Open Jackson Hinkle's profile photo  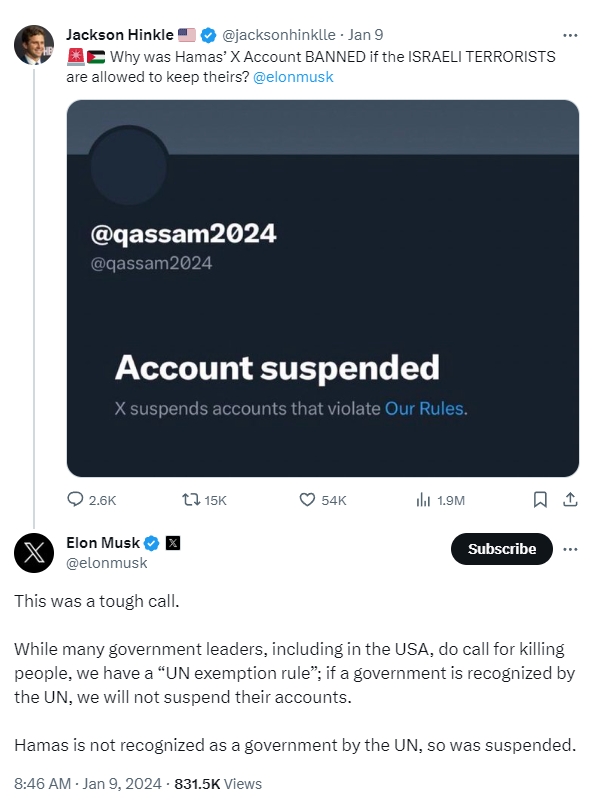[34, 45]
